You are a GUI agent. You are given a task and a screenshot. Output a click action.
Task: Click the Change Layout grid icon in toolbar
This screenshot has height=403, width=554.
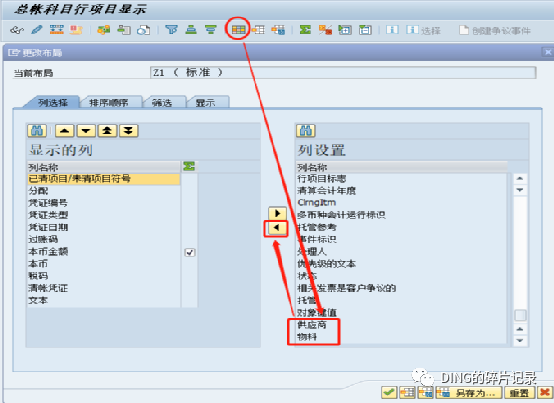[x=238, y=30]
